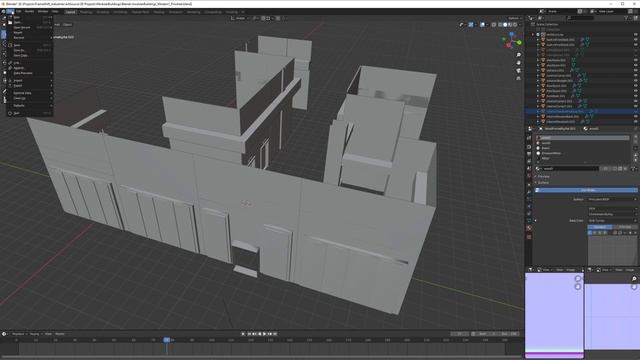This screenshot has height=360, width=640.
Task: Open the Base Color input dropdown
Action: 612,220
